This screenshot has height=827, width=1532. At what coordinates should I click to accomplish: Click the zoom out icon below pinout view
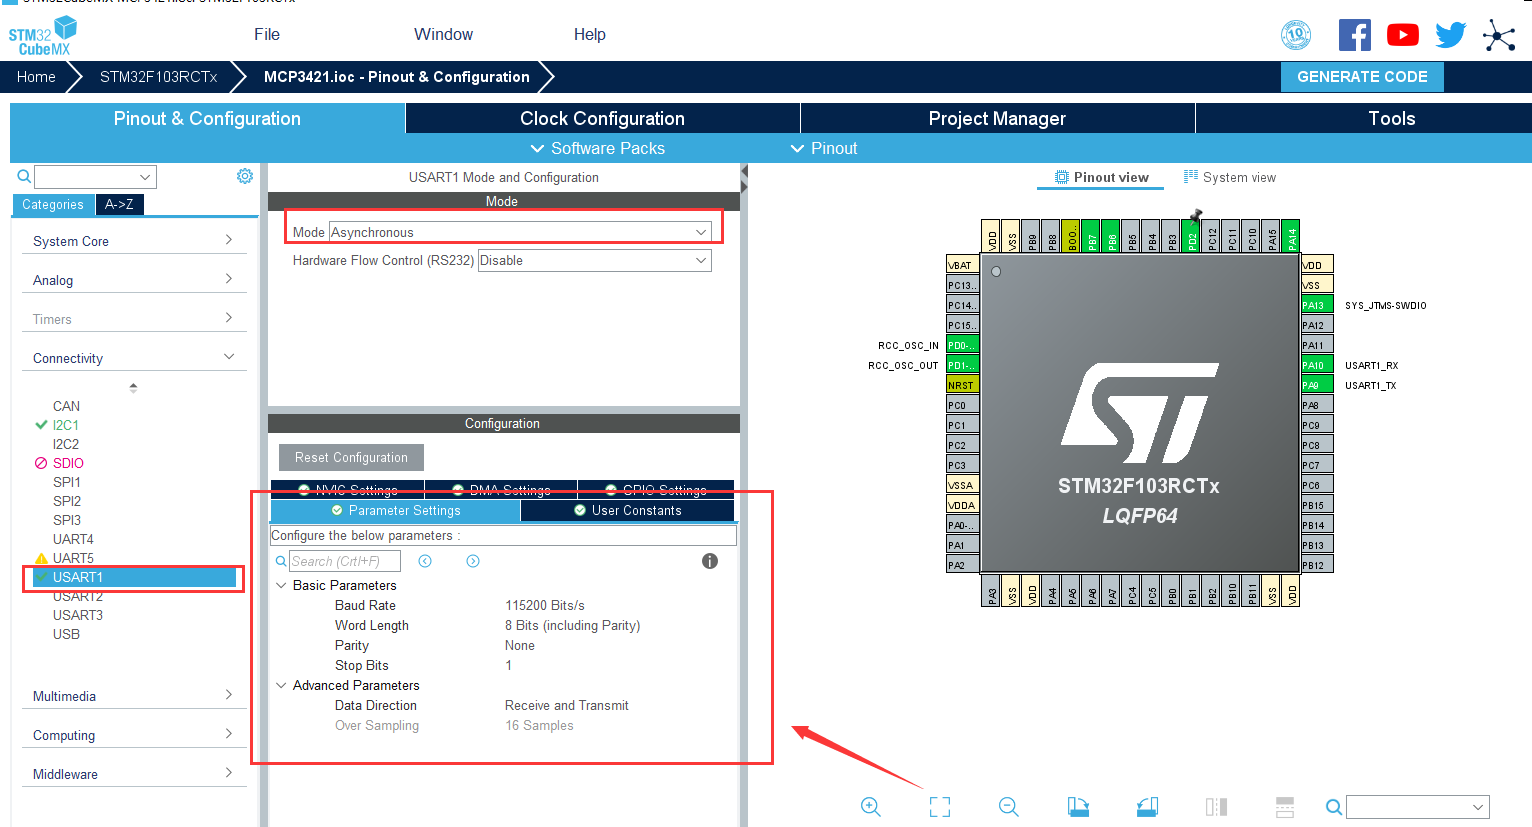pyautogui.click(x=1008, y=807)
